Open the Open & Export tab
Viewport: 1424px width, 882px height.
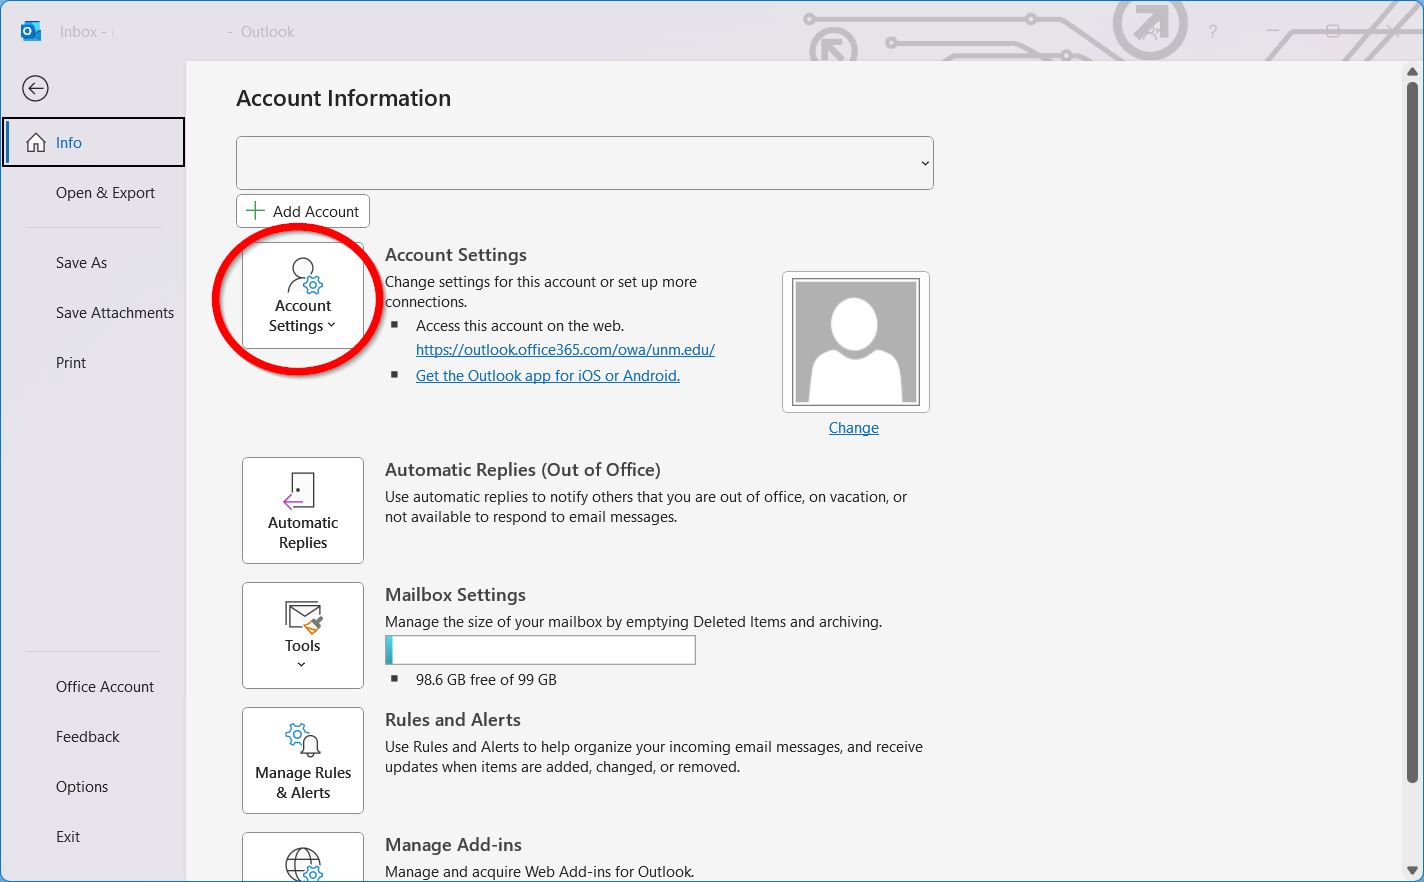tap(105, 193)
